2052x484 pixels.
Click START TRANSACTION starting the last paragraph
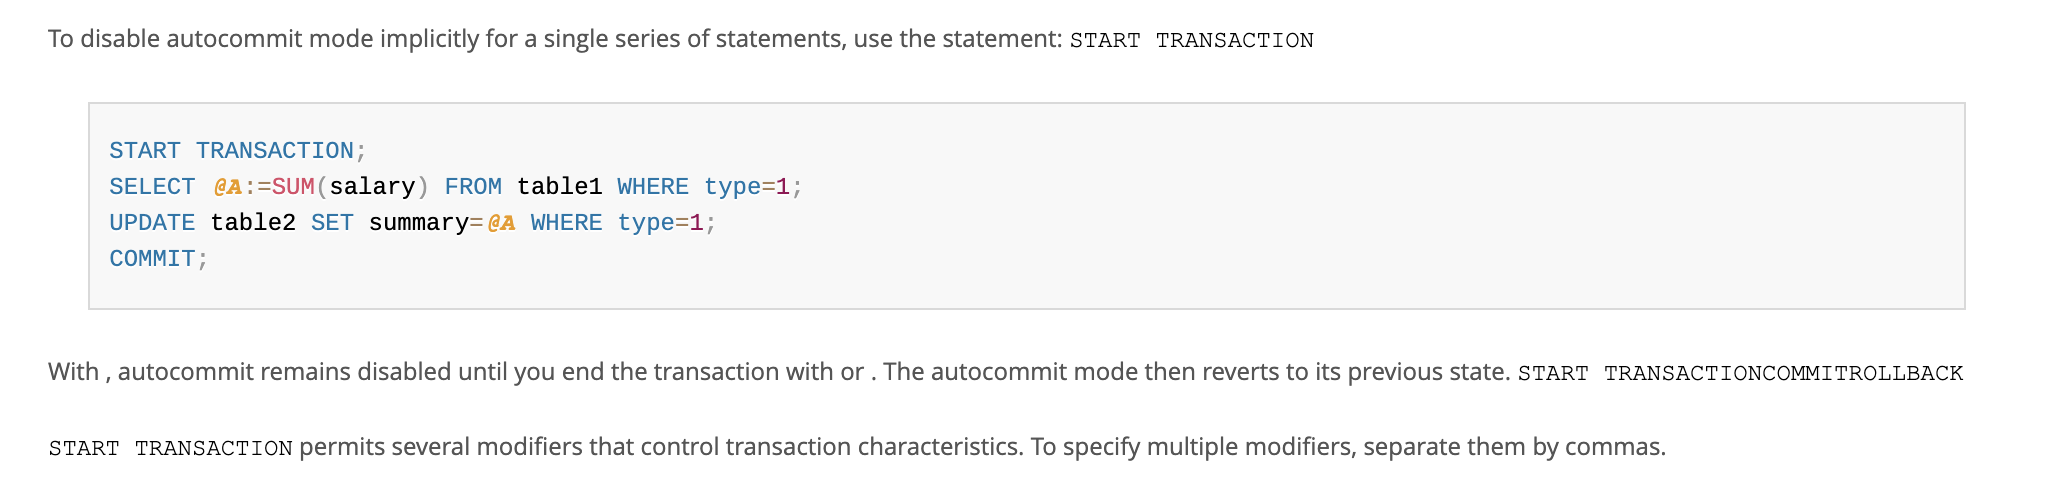pyautogui.click(x=170, y=448)
